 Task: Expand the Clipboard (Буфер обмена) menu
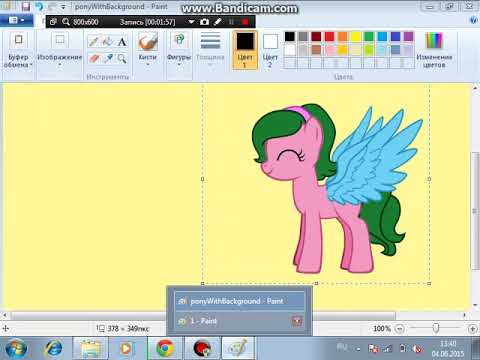coord(18,50)
